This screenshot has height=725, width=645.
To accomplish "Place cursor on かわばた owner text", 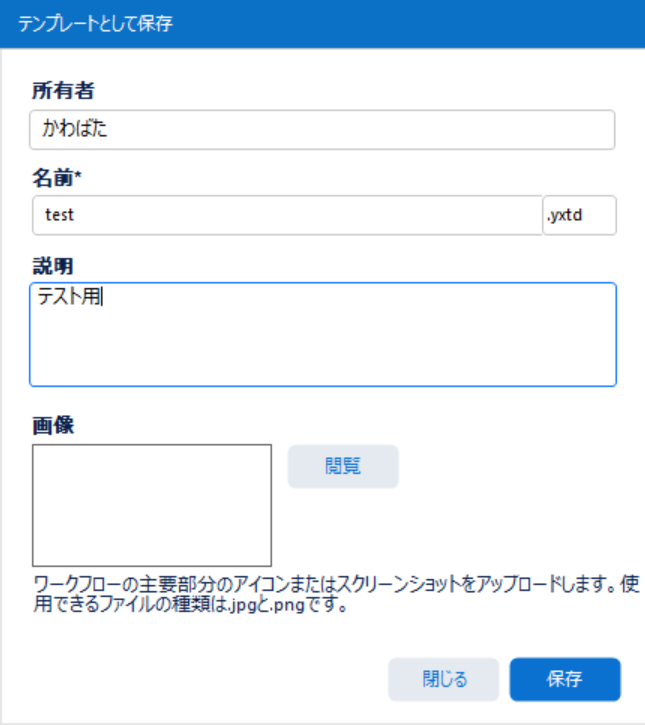I will [75, 129].
